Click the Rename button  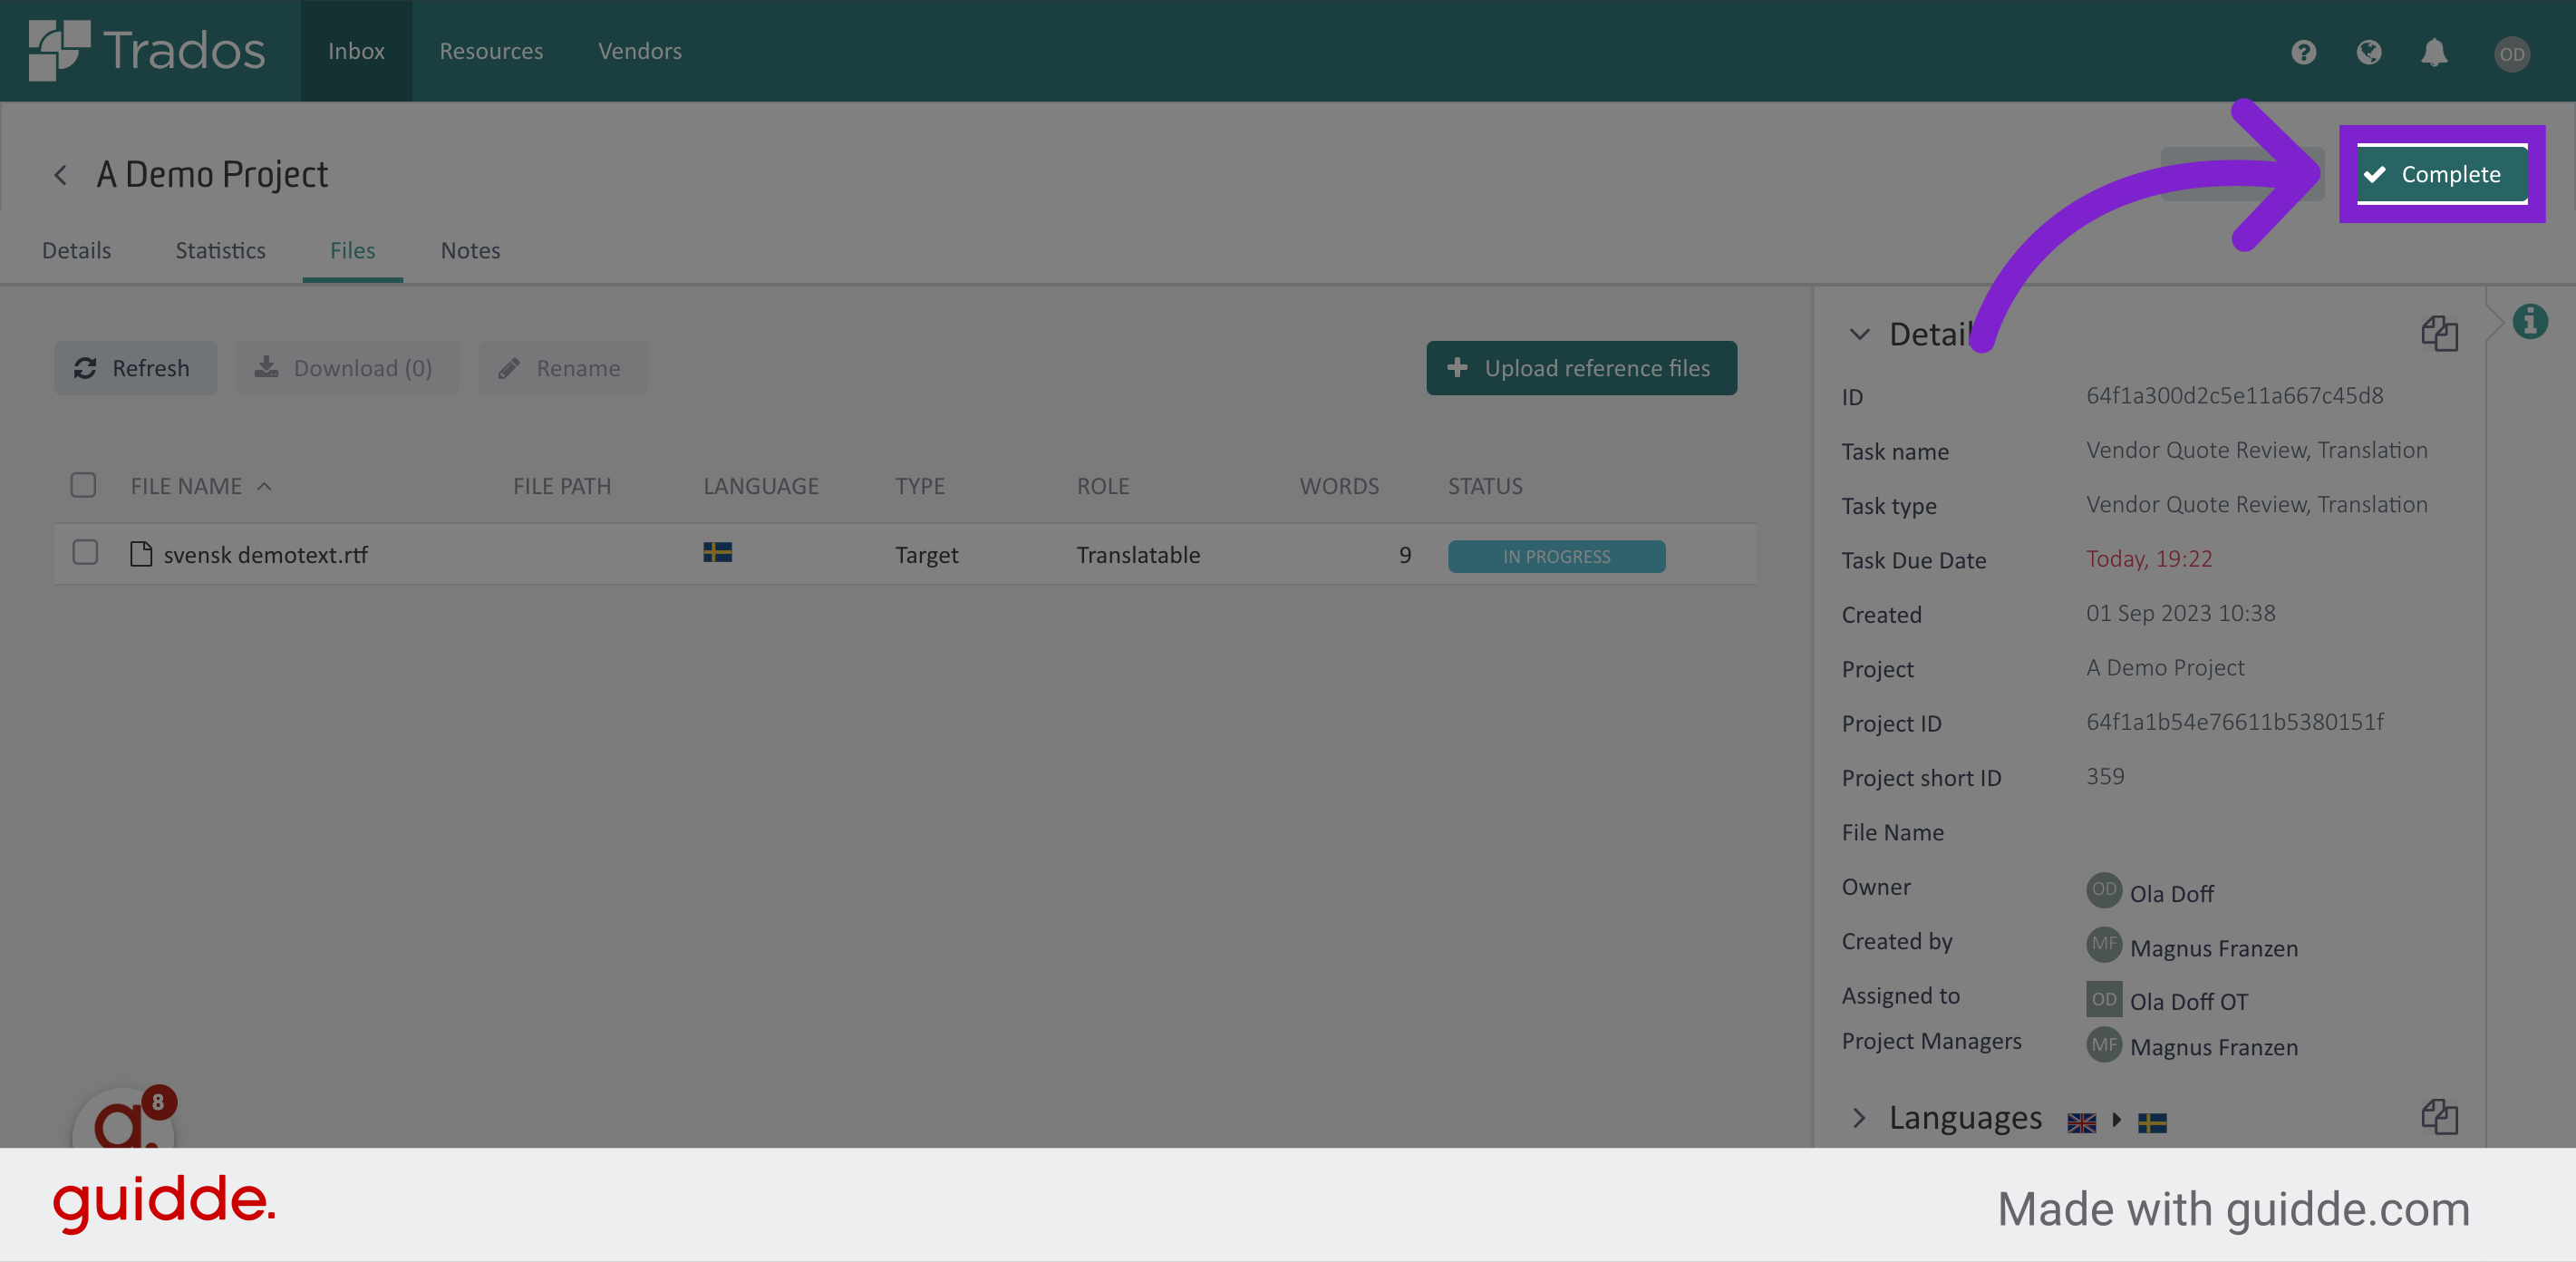pos(562,368)
